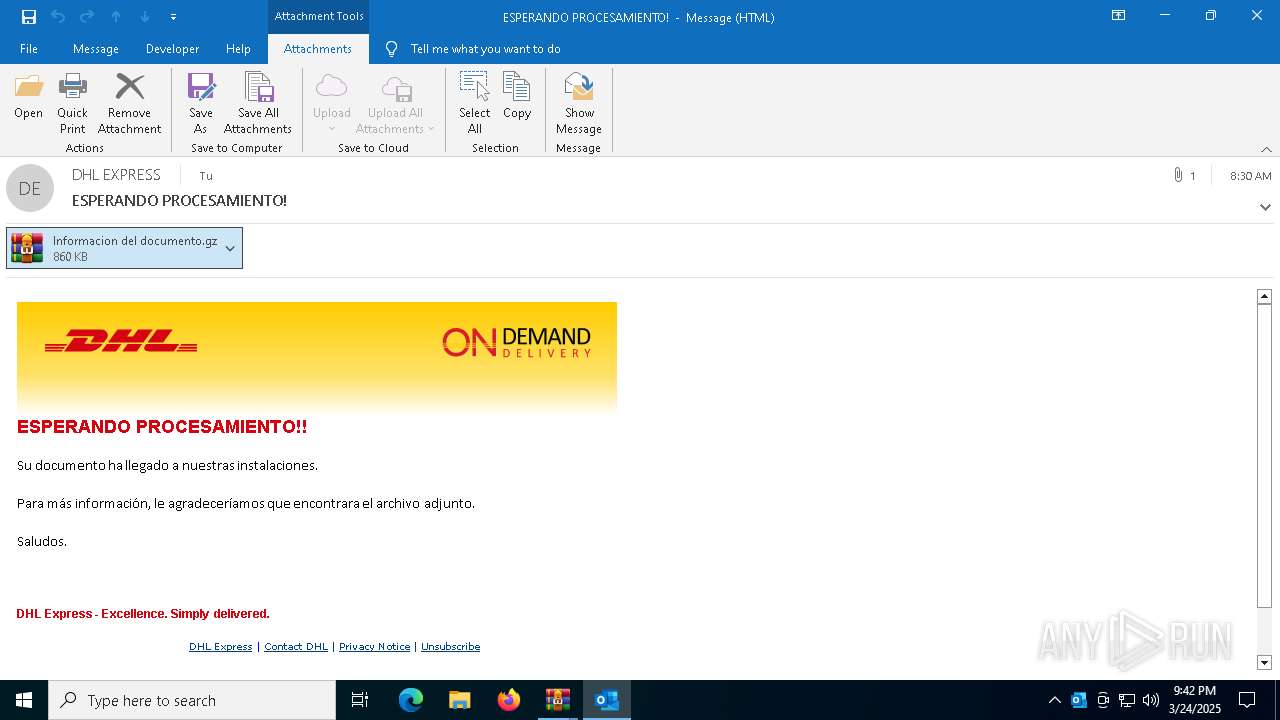Open WinRAR from taskbar

[558, 700]
